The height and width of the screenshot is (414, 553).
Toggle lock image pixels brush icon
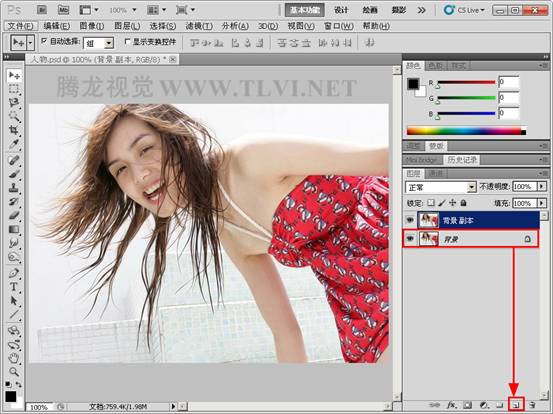442,203
